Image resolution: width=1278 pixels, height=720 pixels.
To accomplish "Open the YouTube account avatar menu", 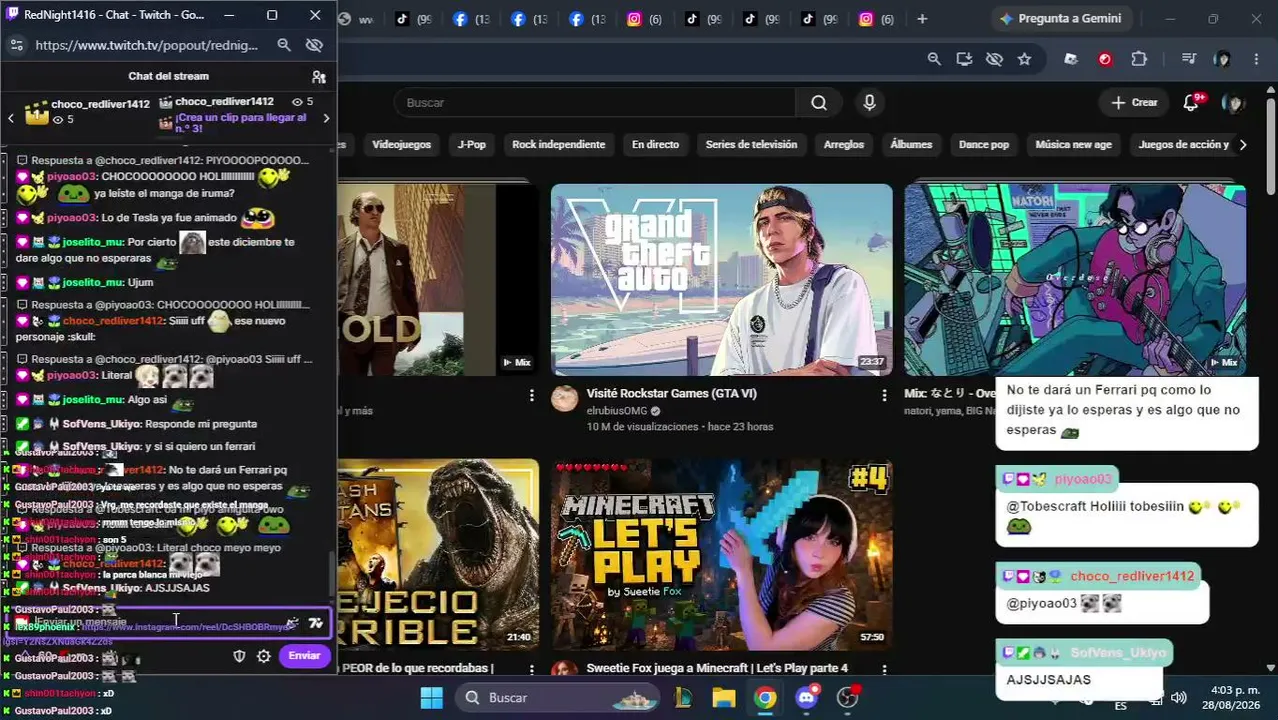I will tap(1234, 102).
